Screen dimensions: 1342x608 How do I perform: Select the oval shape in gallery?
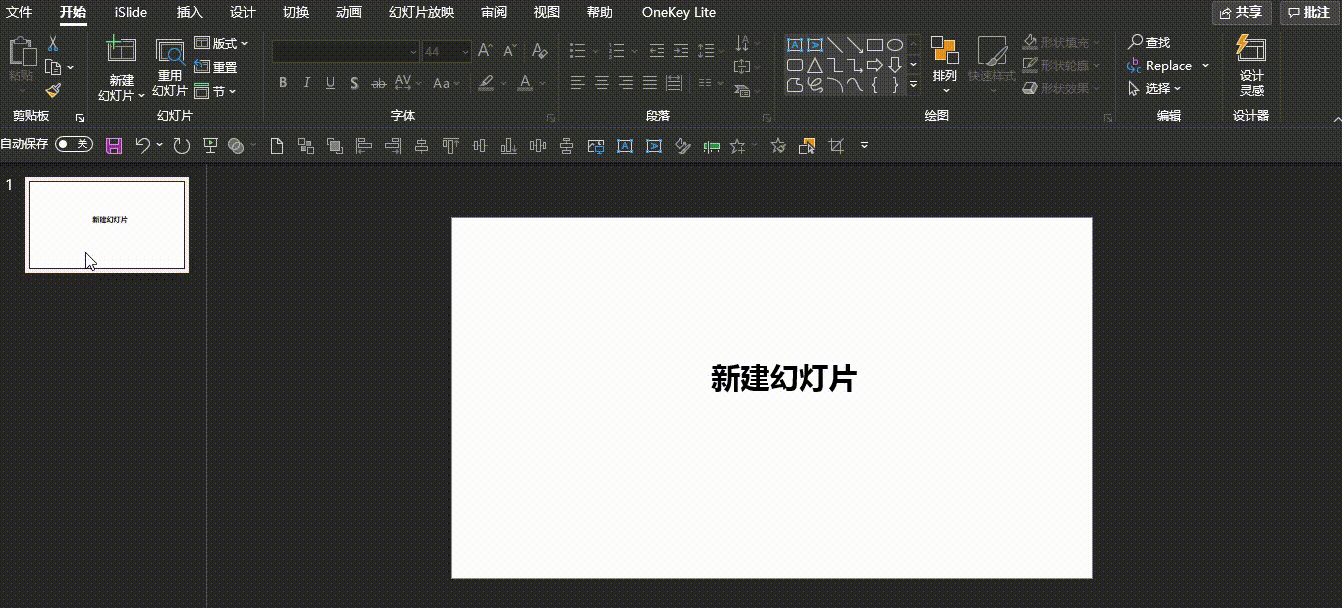(x=895, y=45)
